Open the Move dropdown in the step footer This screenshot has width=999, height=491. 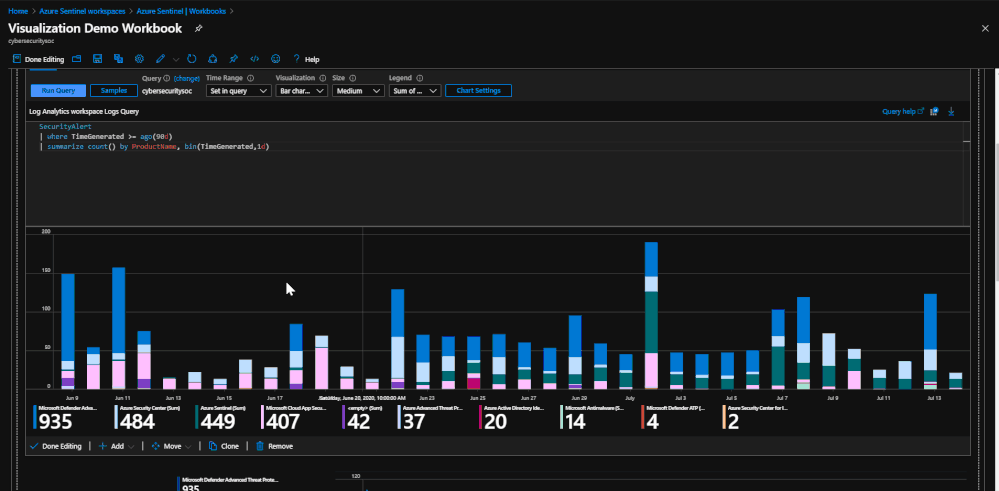coord(170,446)
